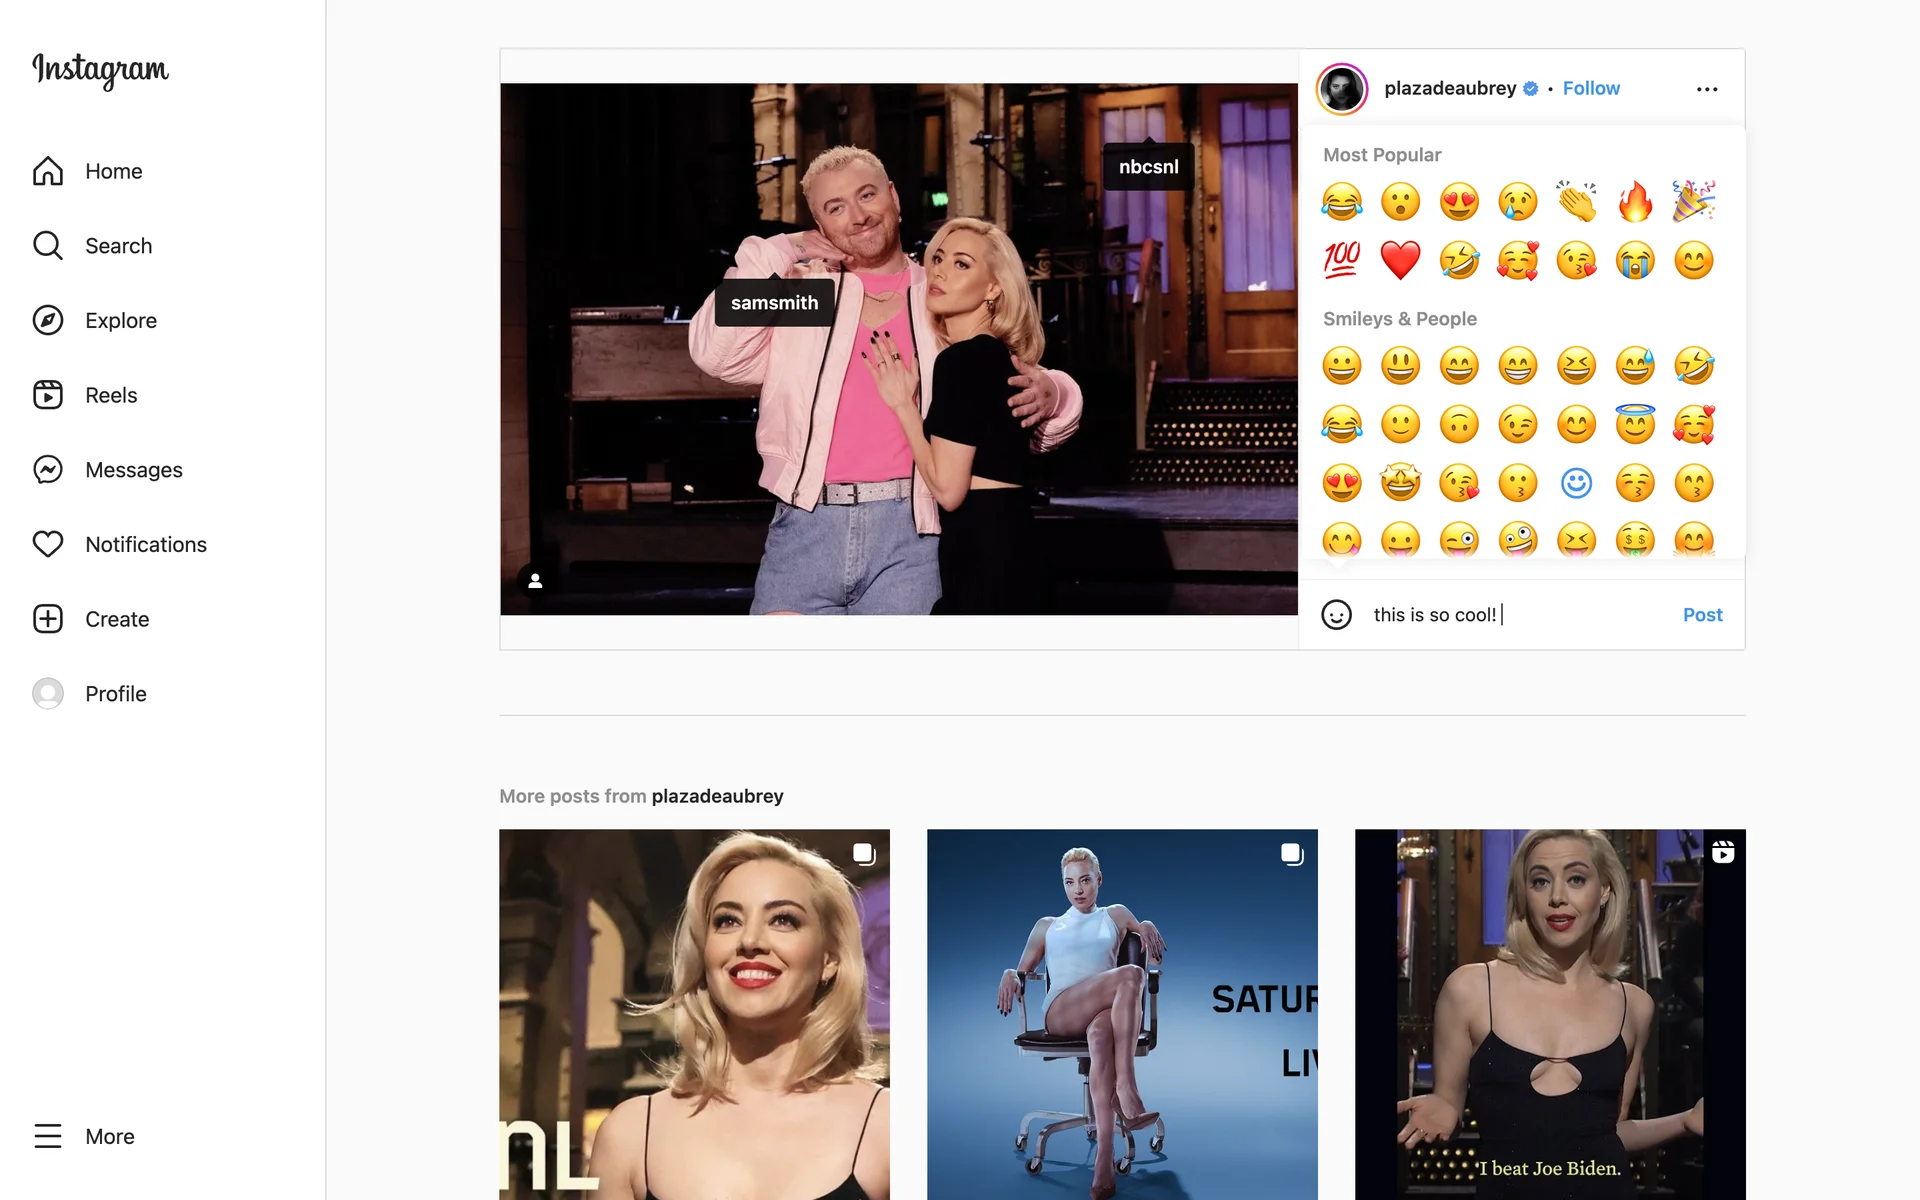Insert the 100 points emoji
Viewport: 1920px width, 1200px height.
pyautogui.click(x=1342, y=260)
